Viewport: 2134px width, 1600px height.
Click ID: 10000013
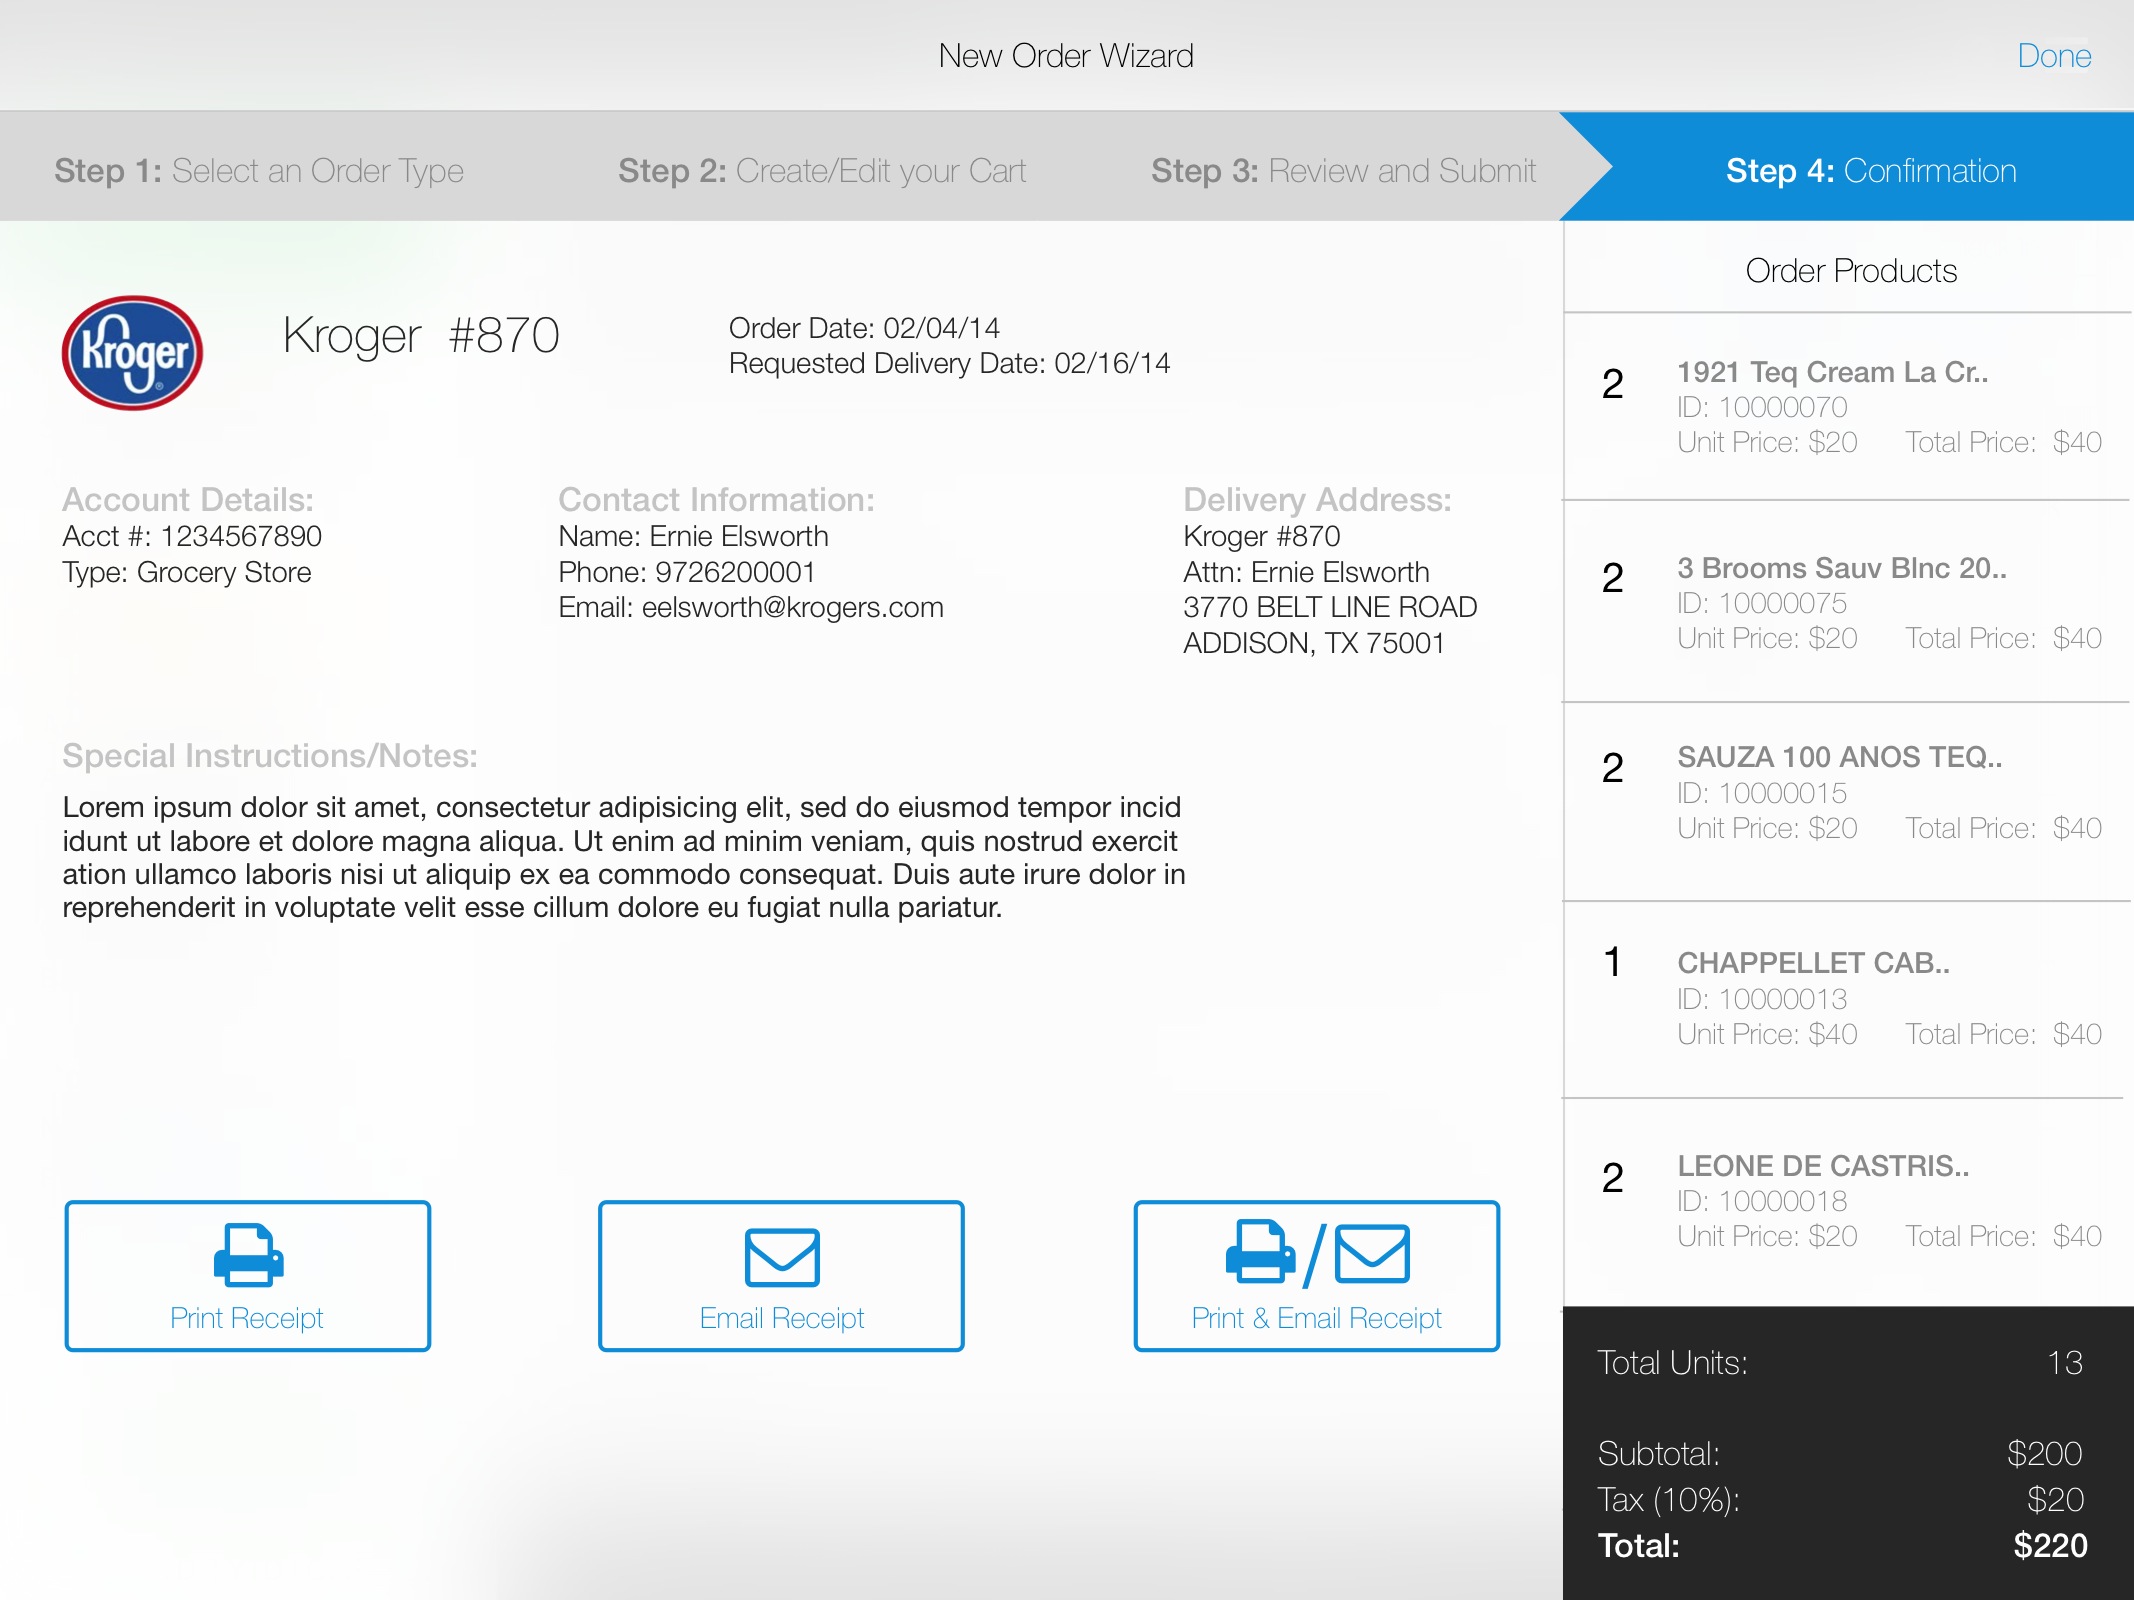click(1762, 999)
